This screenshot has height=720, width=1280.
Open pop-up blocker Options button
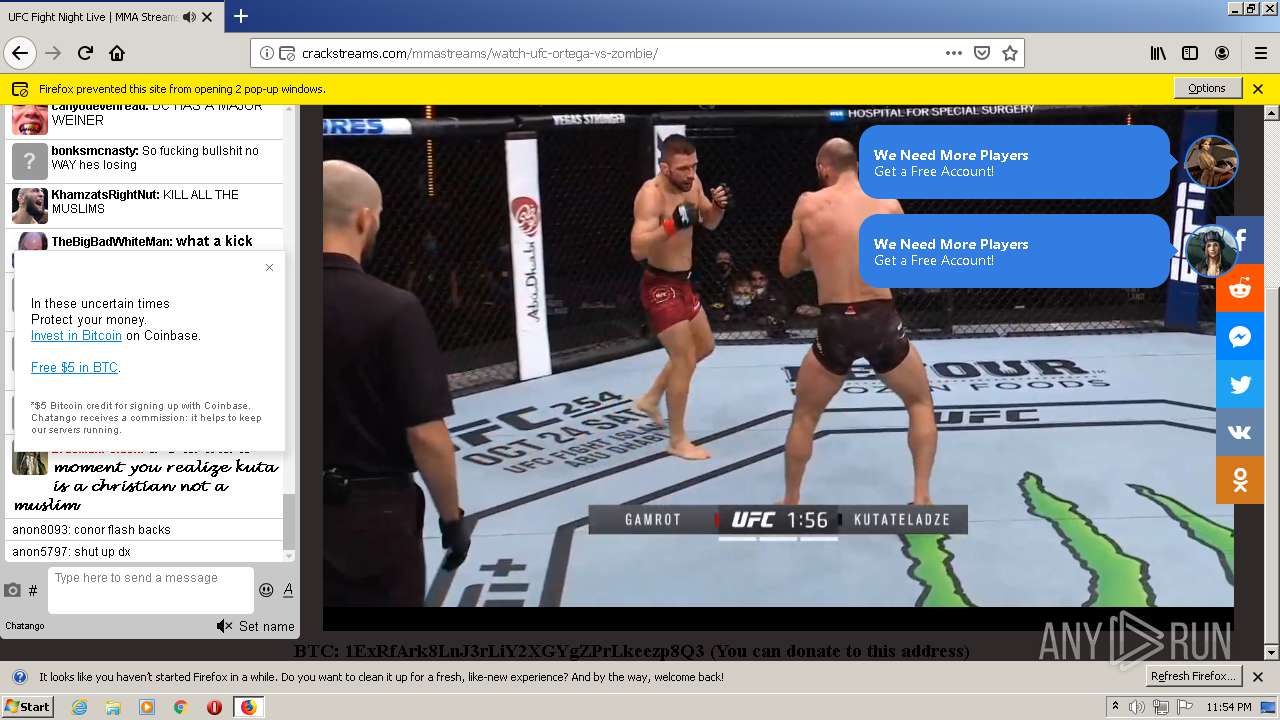1207,88
